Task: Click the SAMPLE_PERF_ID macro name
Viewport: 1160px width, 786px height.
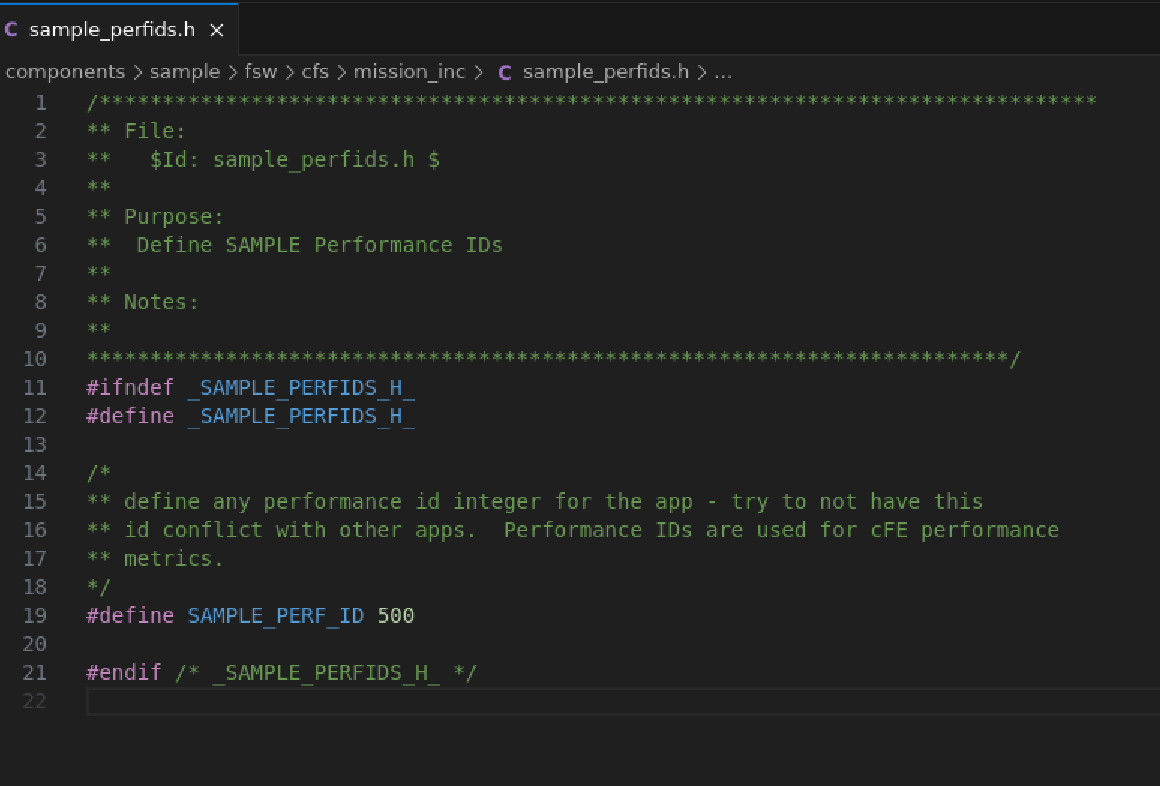Action: coord(276,615)
